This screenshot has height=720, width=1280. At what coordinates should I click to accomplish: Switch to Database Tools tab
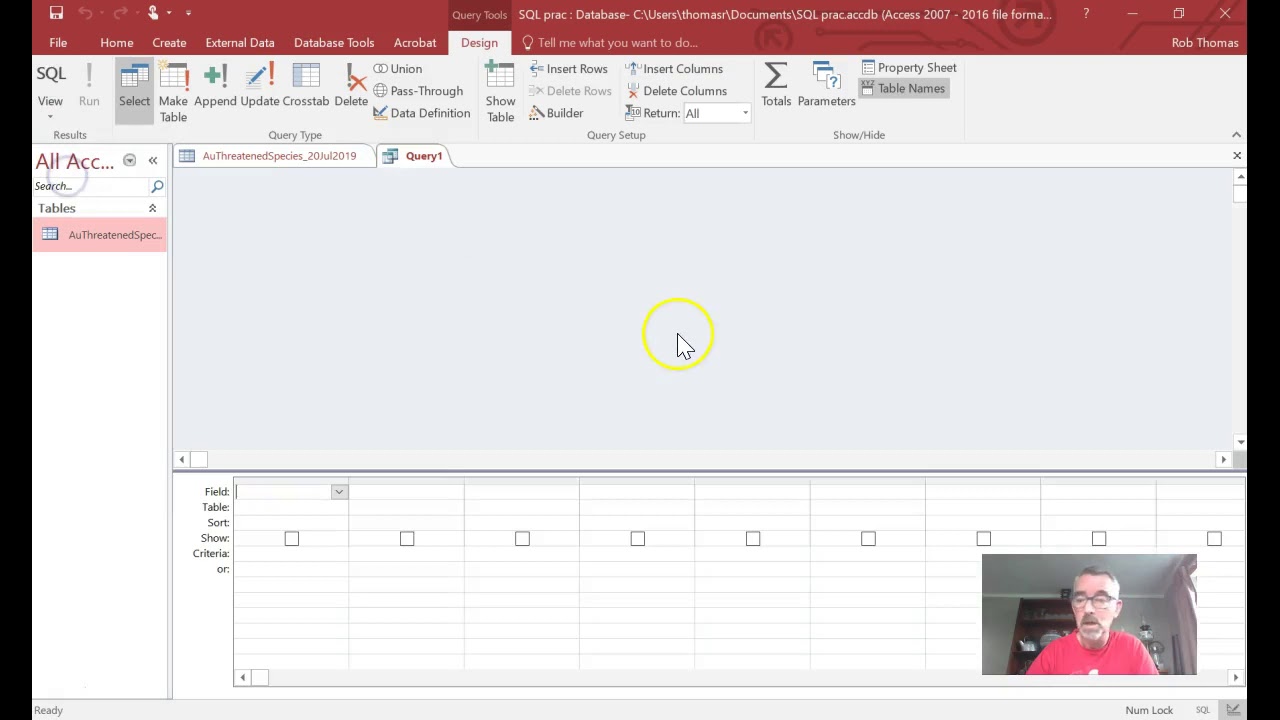(x=334, y=43)
